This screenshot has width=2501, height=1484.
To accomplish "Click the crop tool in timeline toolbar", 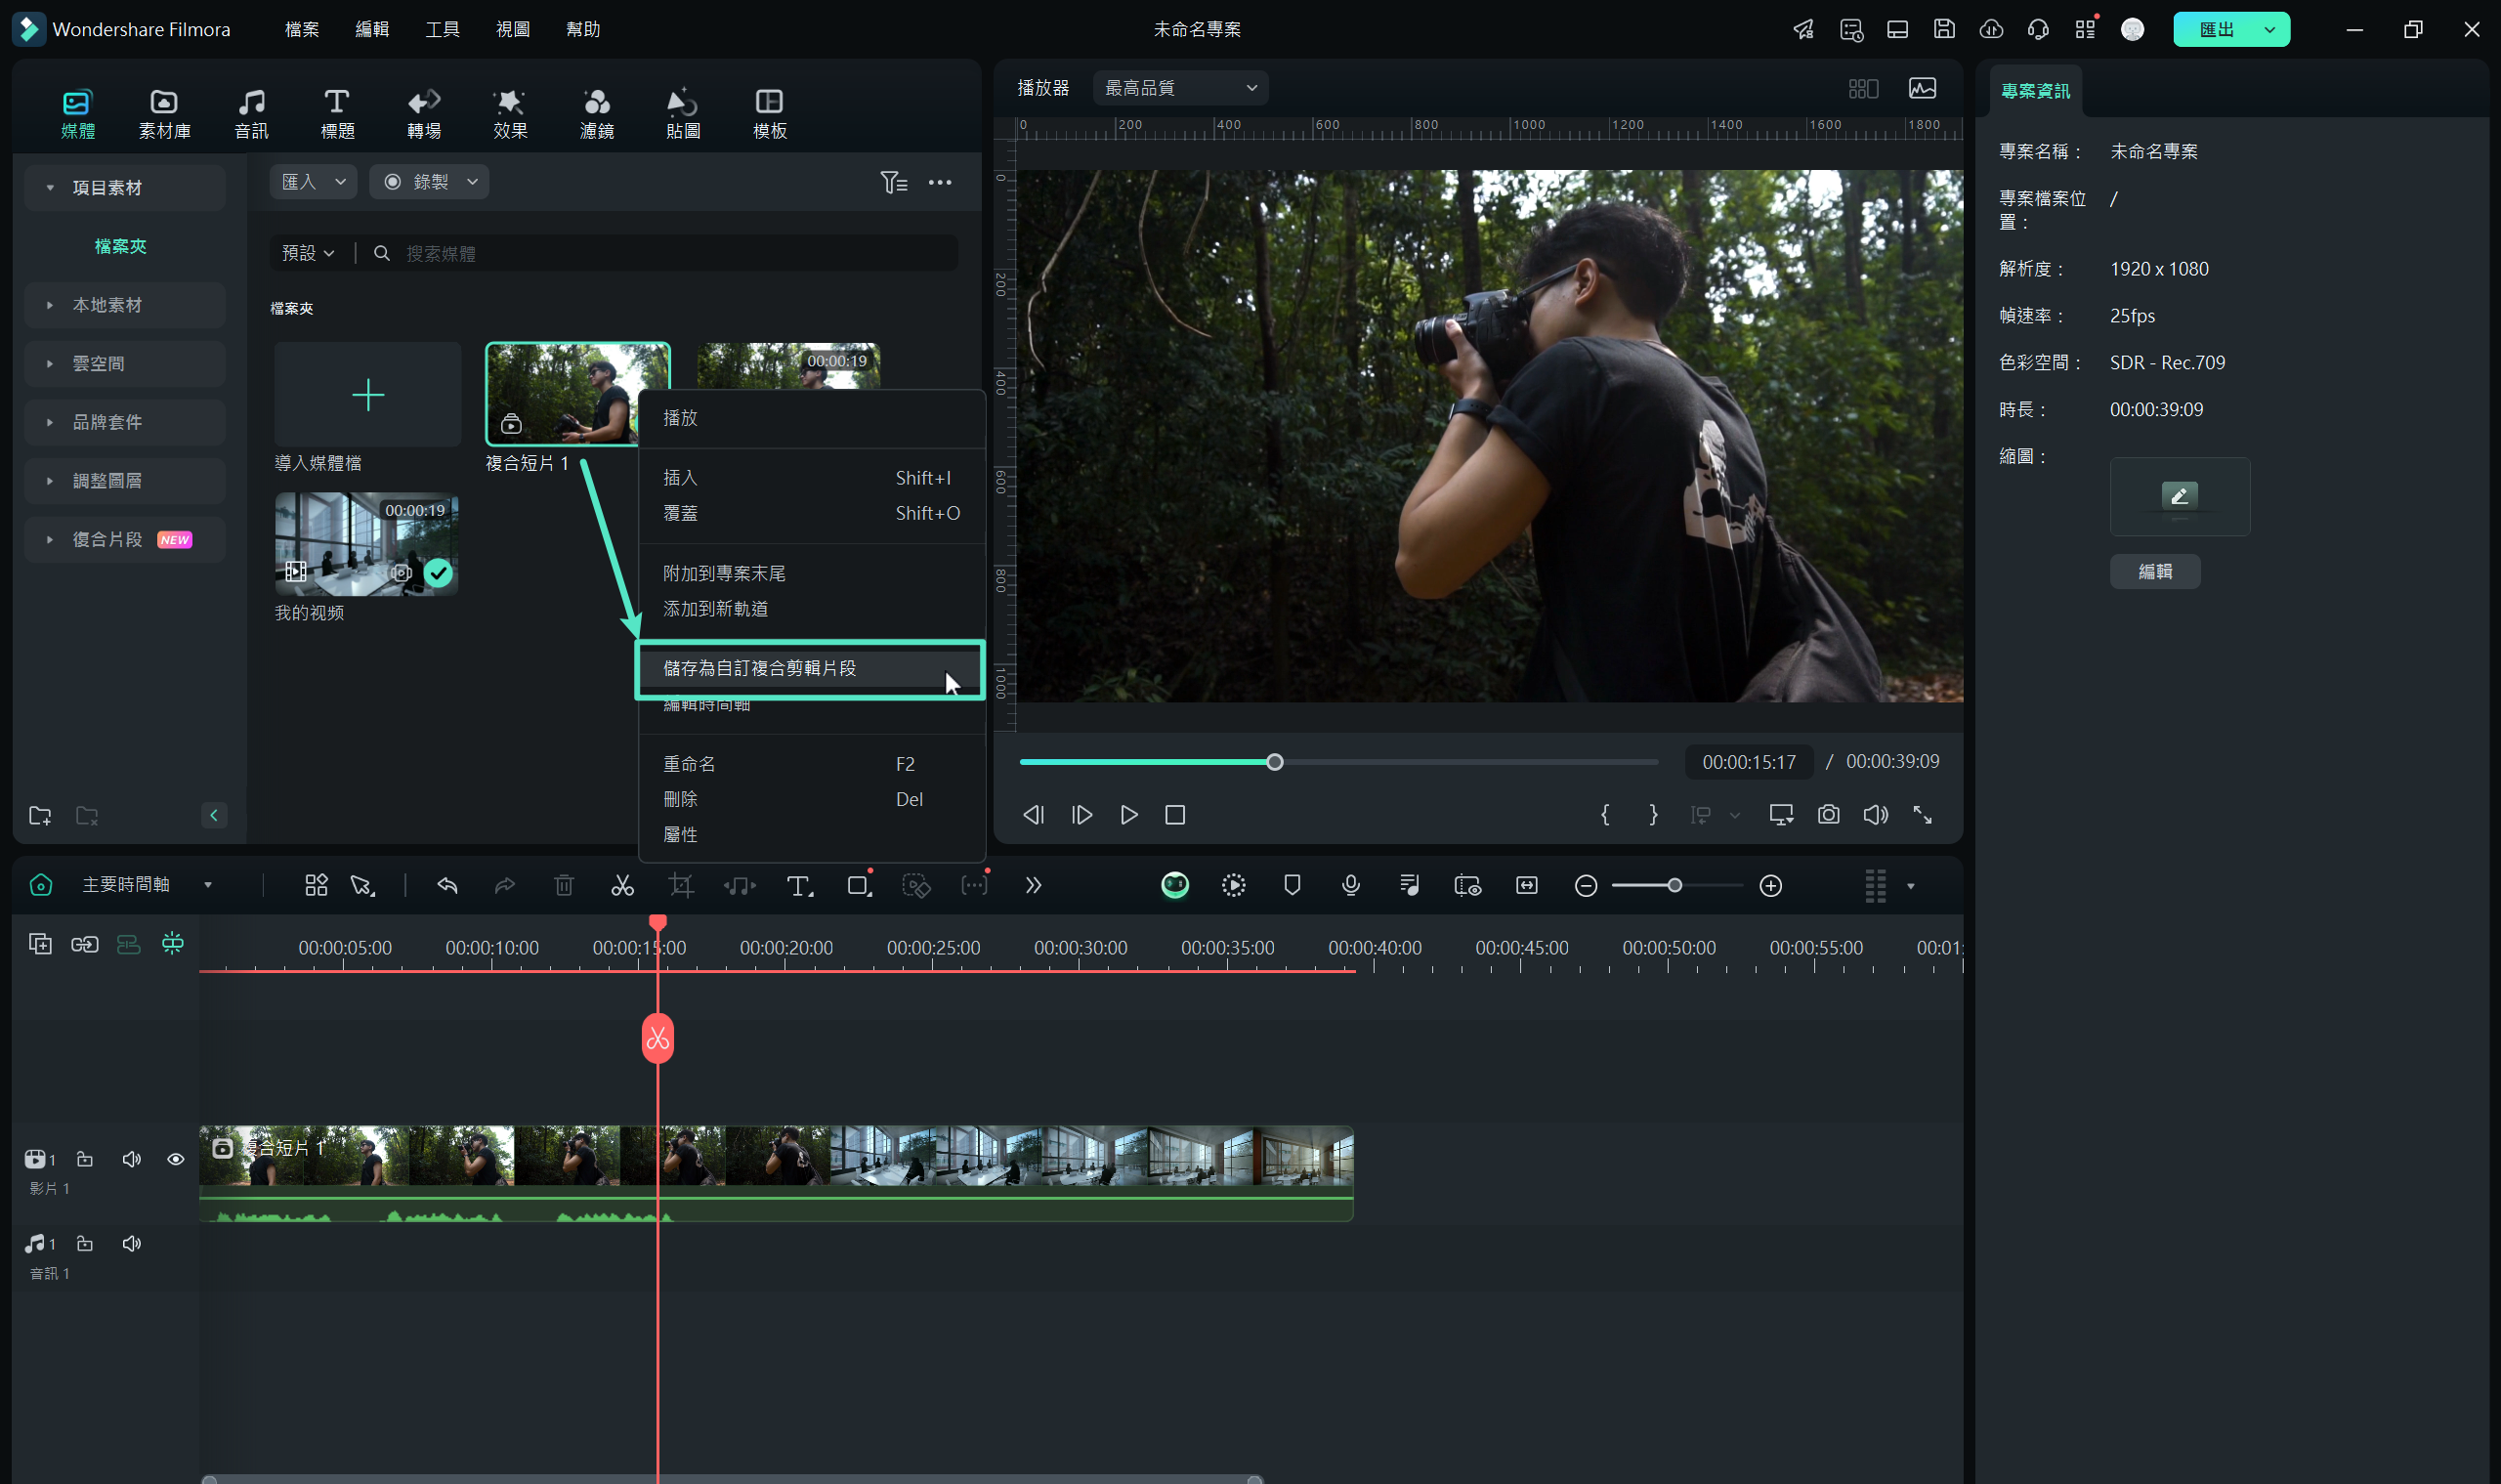I will point(681,885).
